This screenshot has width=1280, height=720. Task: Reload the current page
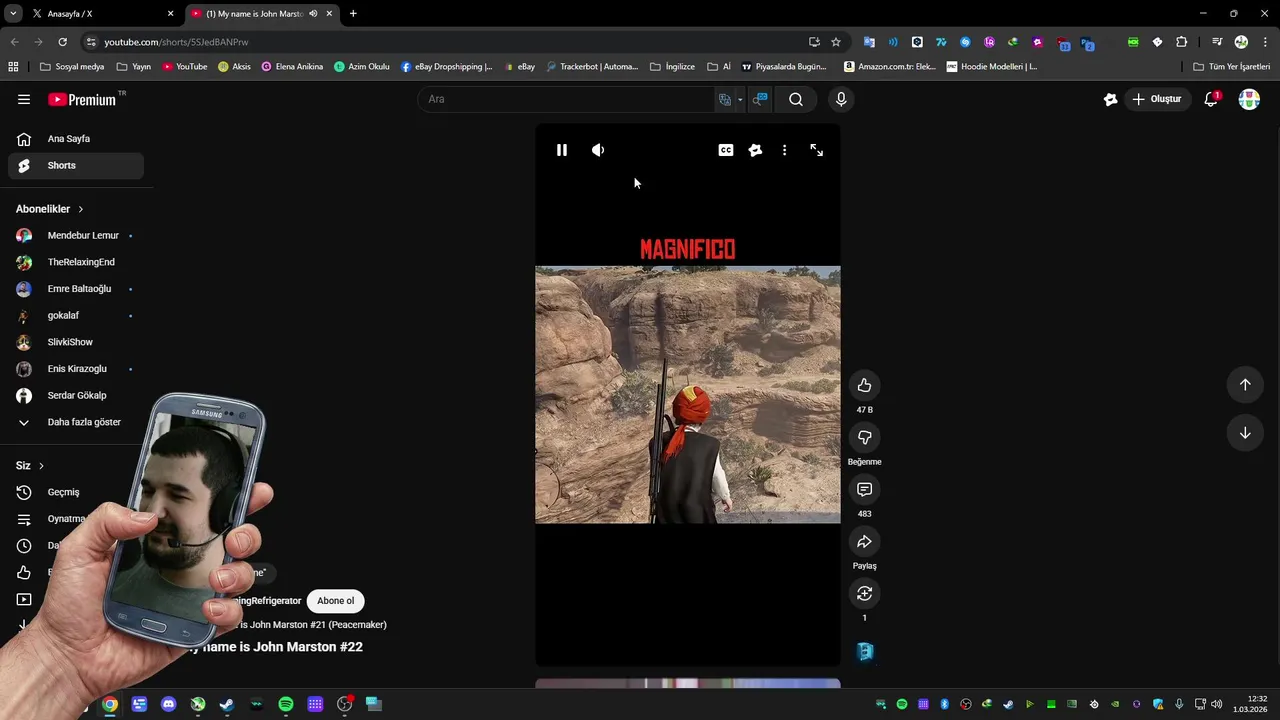click(62, 42)
